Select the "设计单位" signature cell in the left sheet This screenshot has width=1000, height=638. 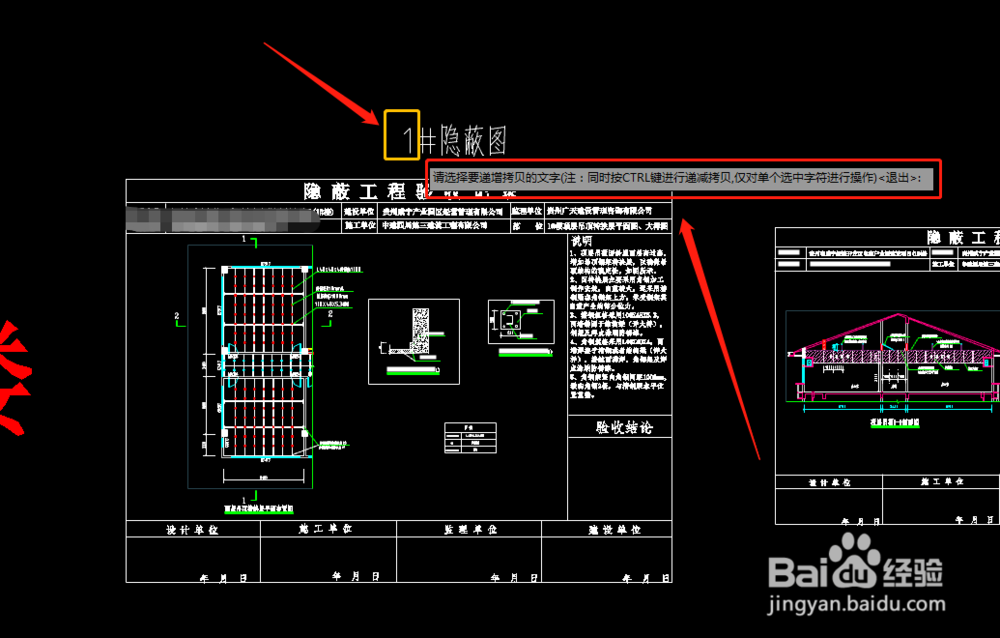pyautogui.click(x=193, y=530)
